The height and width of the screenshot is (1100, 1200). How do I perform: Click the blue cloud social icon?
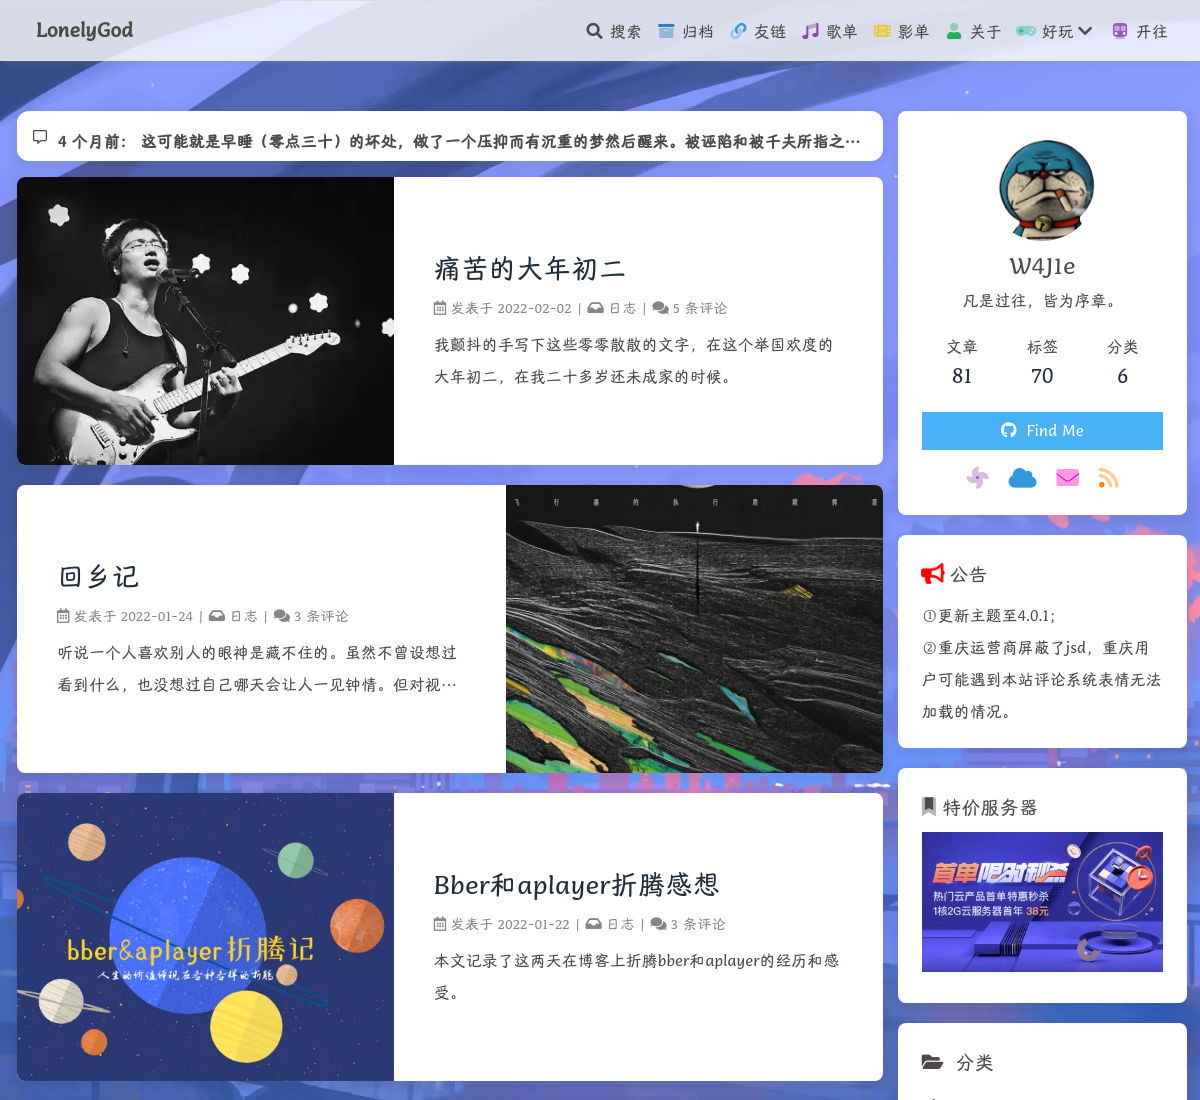(1022, 478)
